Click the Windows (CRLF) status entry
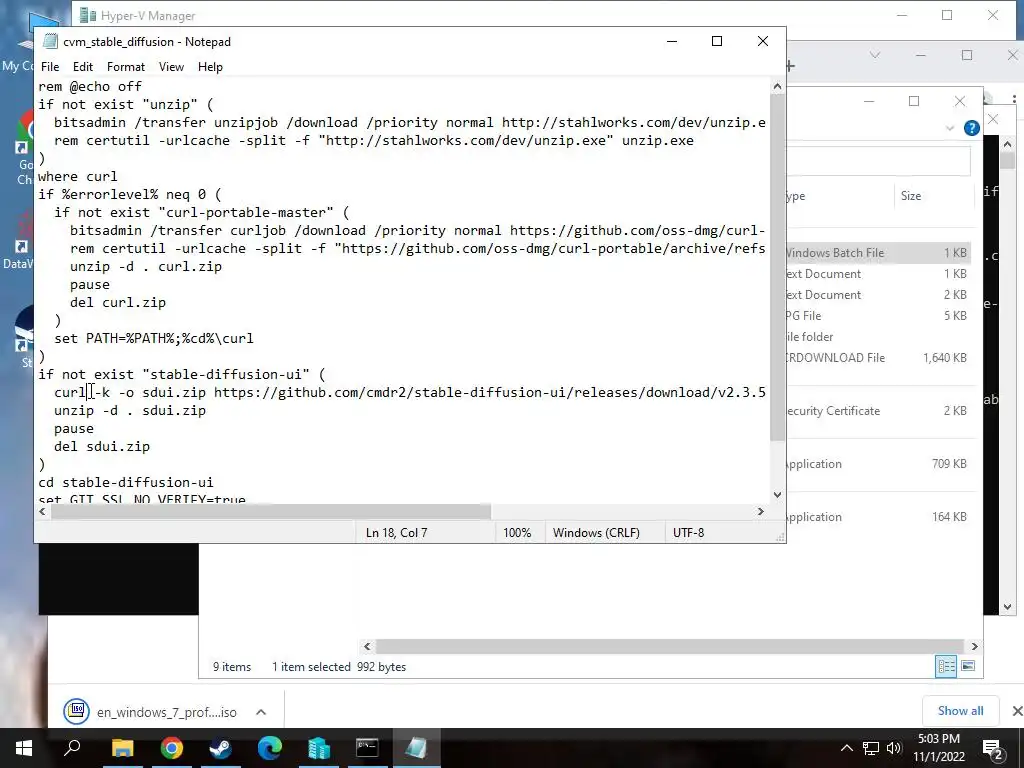The height and width of the screenshot is (768, 1024). pyautogui.click(x=596, y=533)
